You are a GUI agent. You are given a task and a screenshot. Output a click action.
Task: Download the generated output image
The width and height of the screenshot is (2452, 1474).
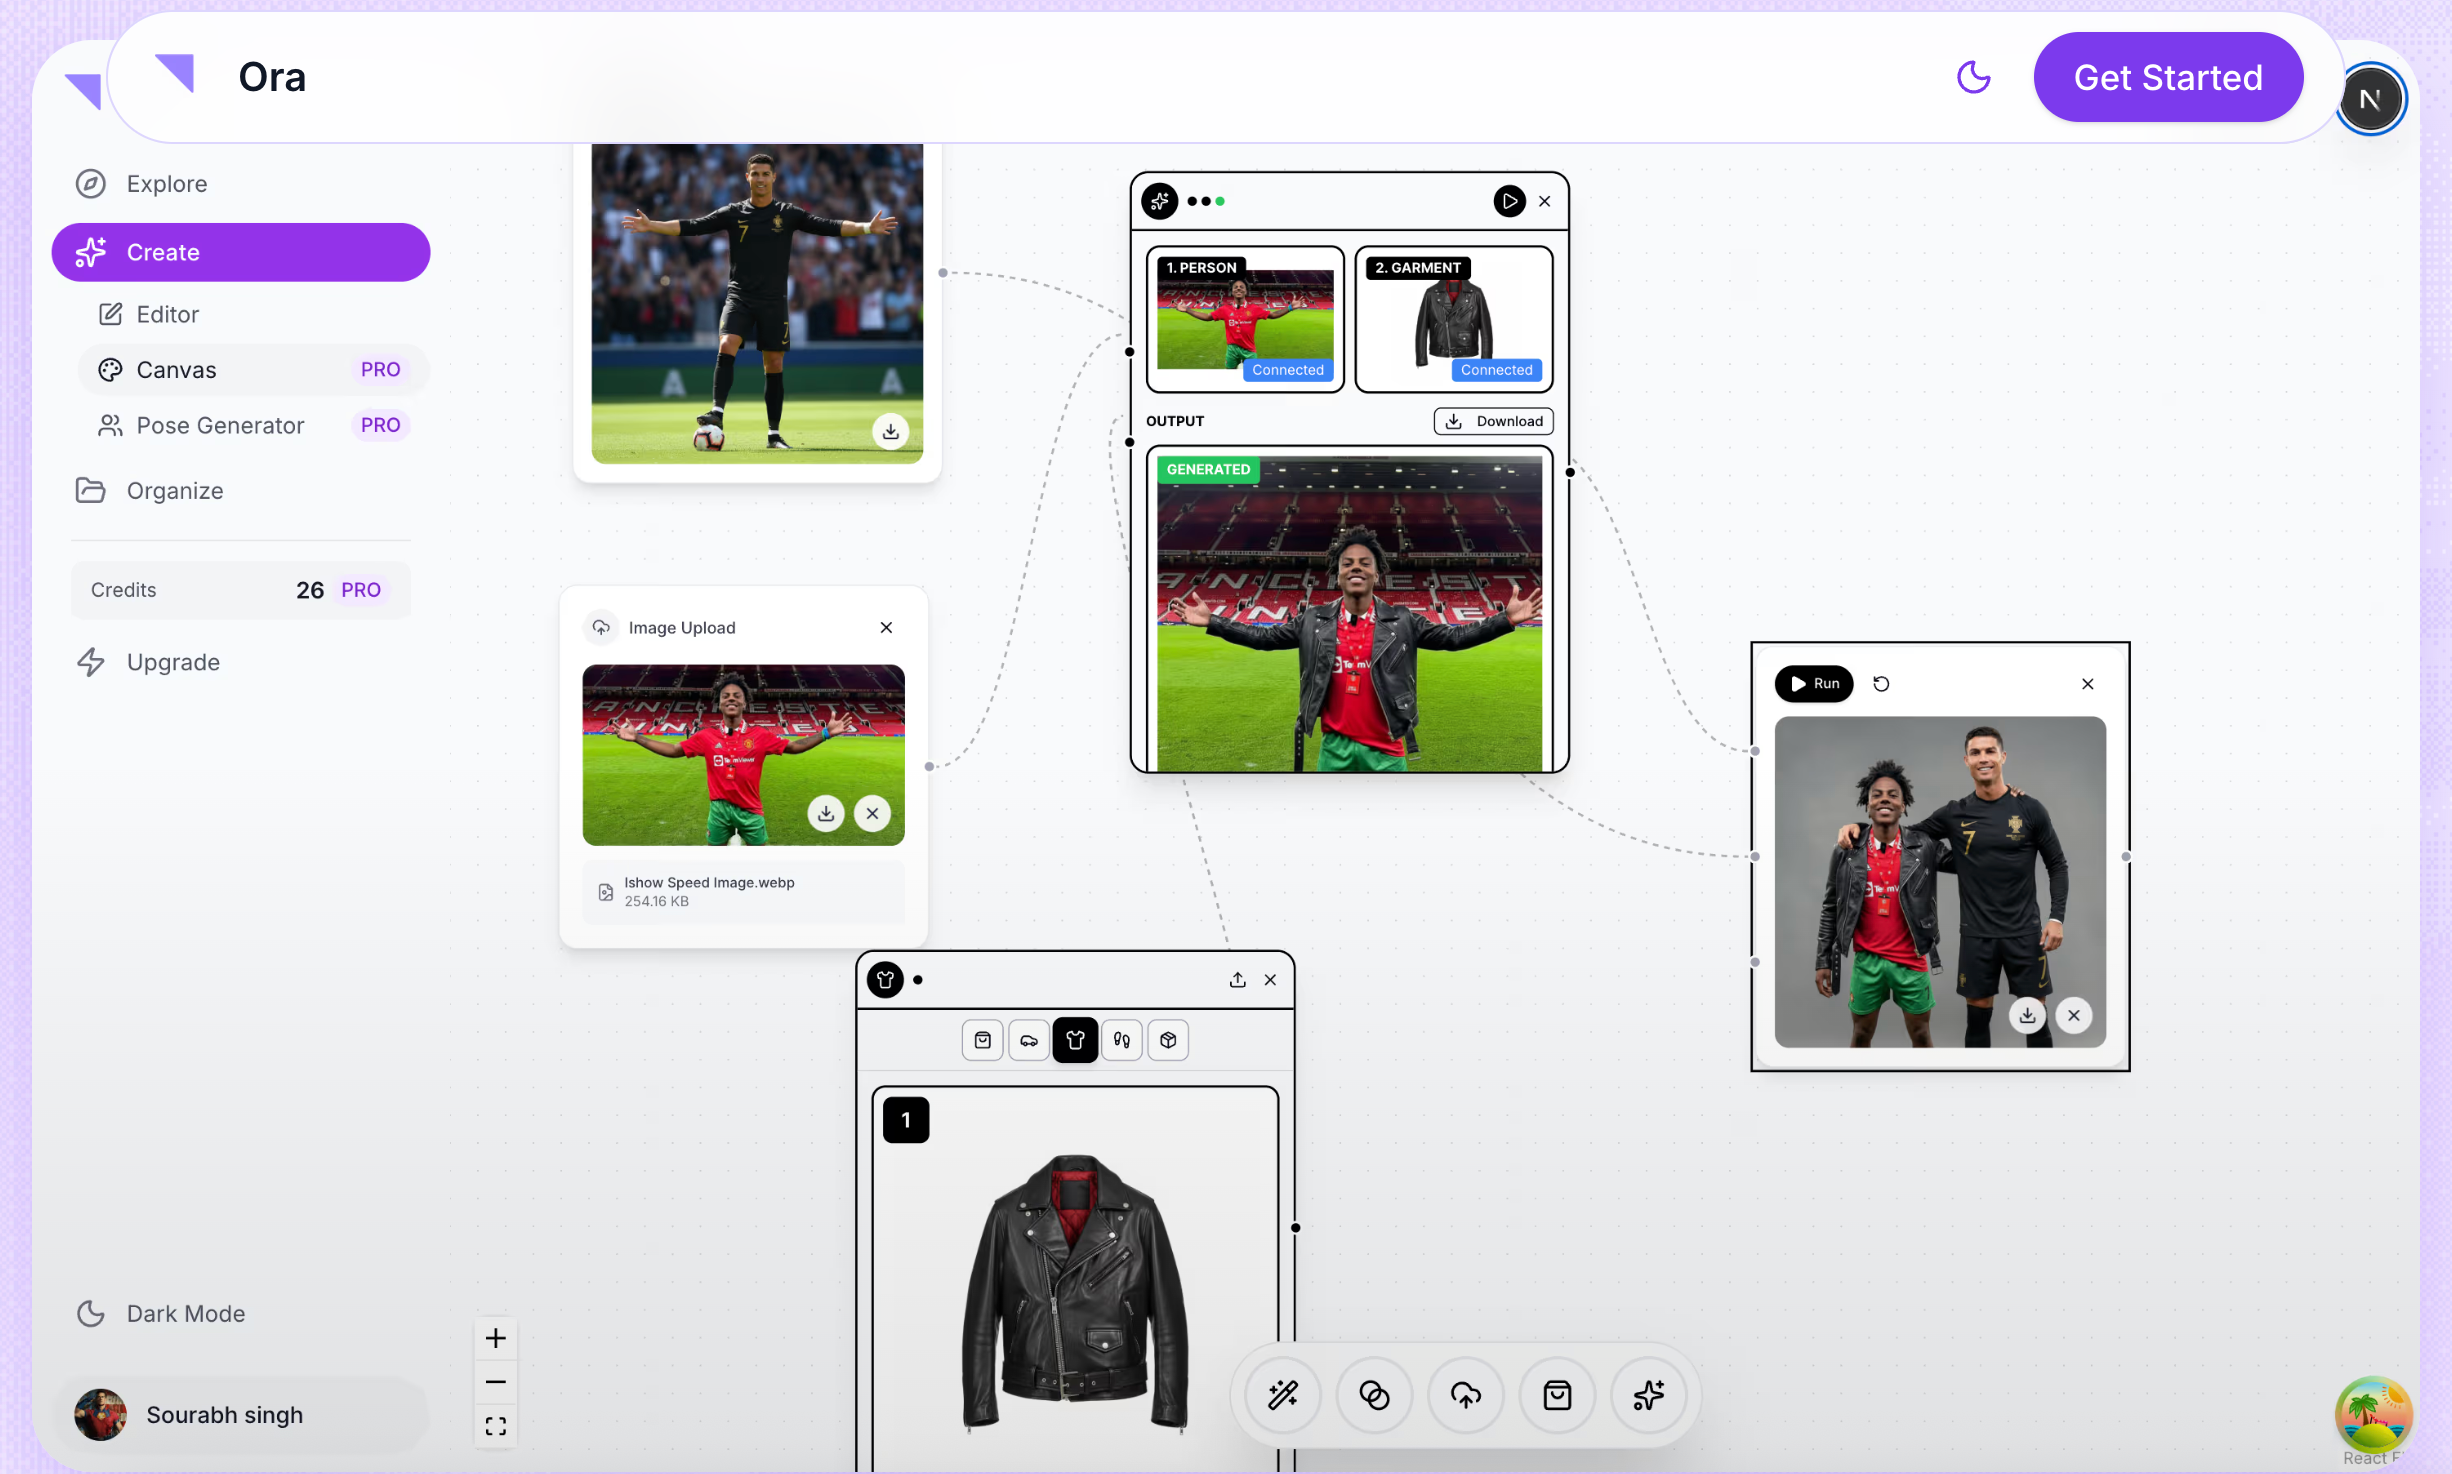(x=1493, y=421)
